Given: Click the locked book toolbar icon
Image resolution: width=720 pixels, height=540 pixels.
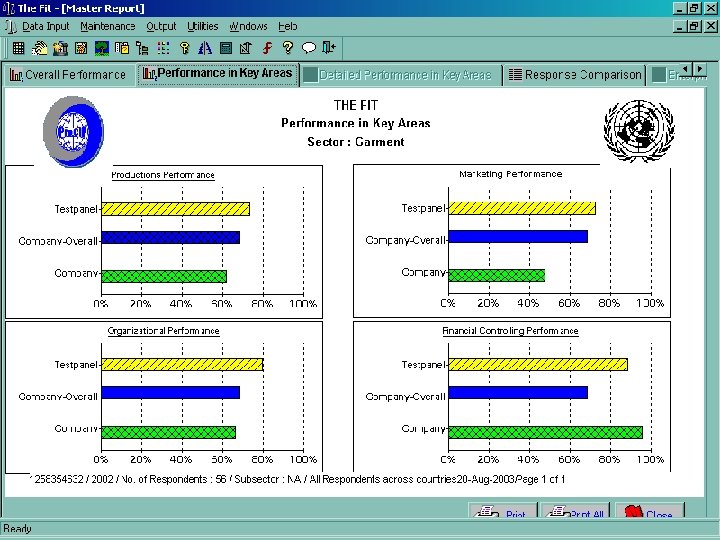Looking at the screenshot, I should (x=122, y=48).
